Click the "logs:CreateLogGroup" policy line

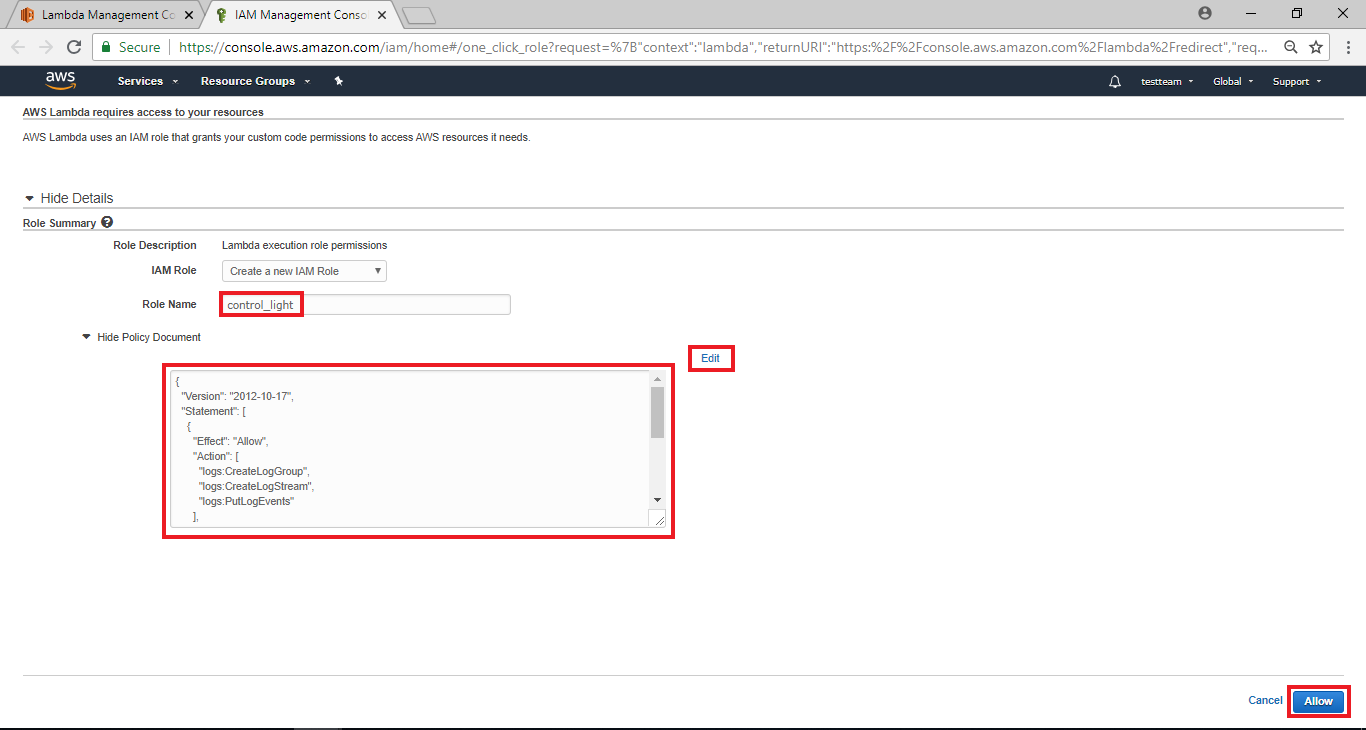click(x=255, y=471)
